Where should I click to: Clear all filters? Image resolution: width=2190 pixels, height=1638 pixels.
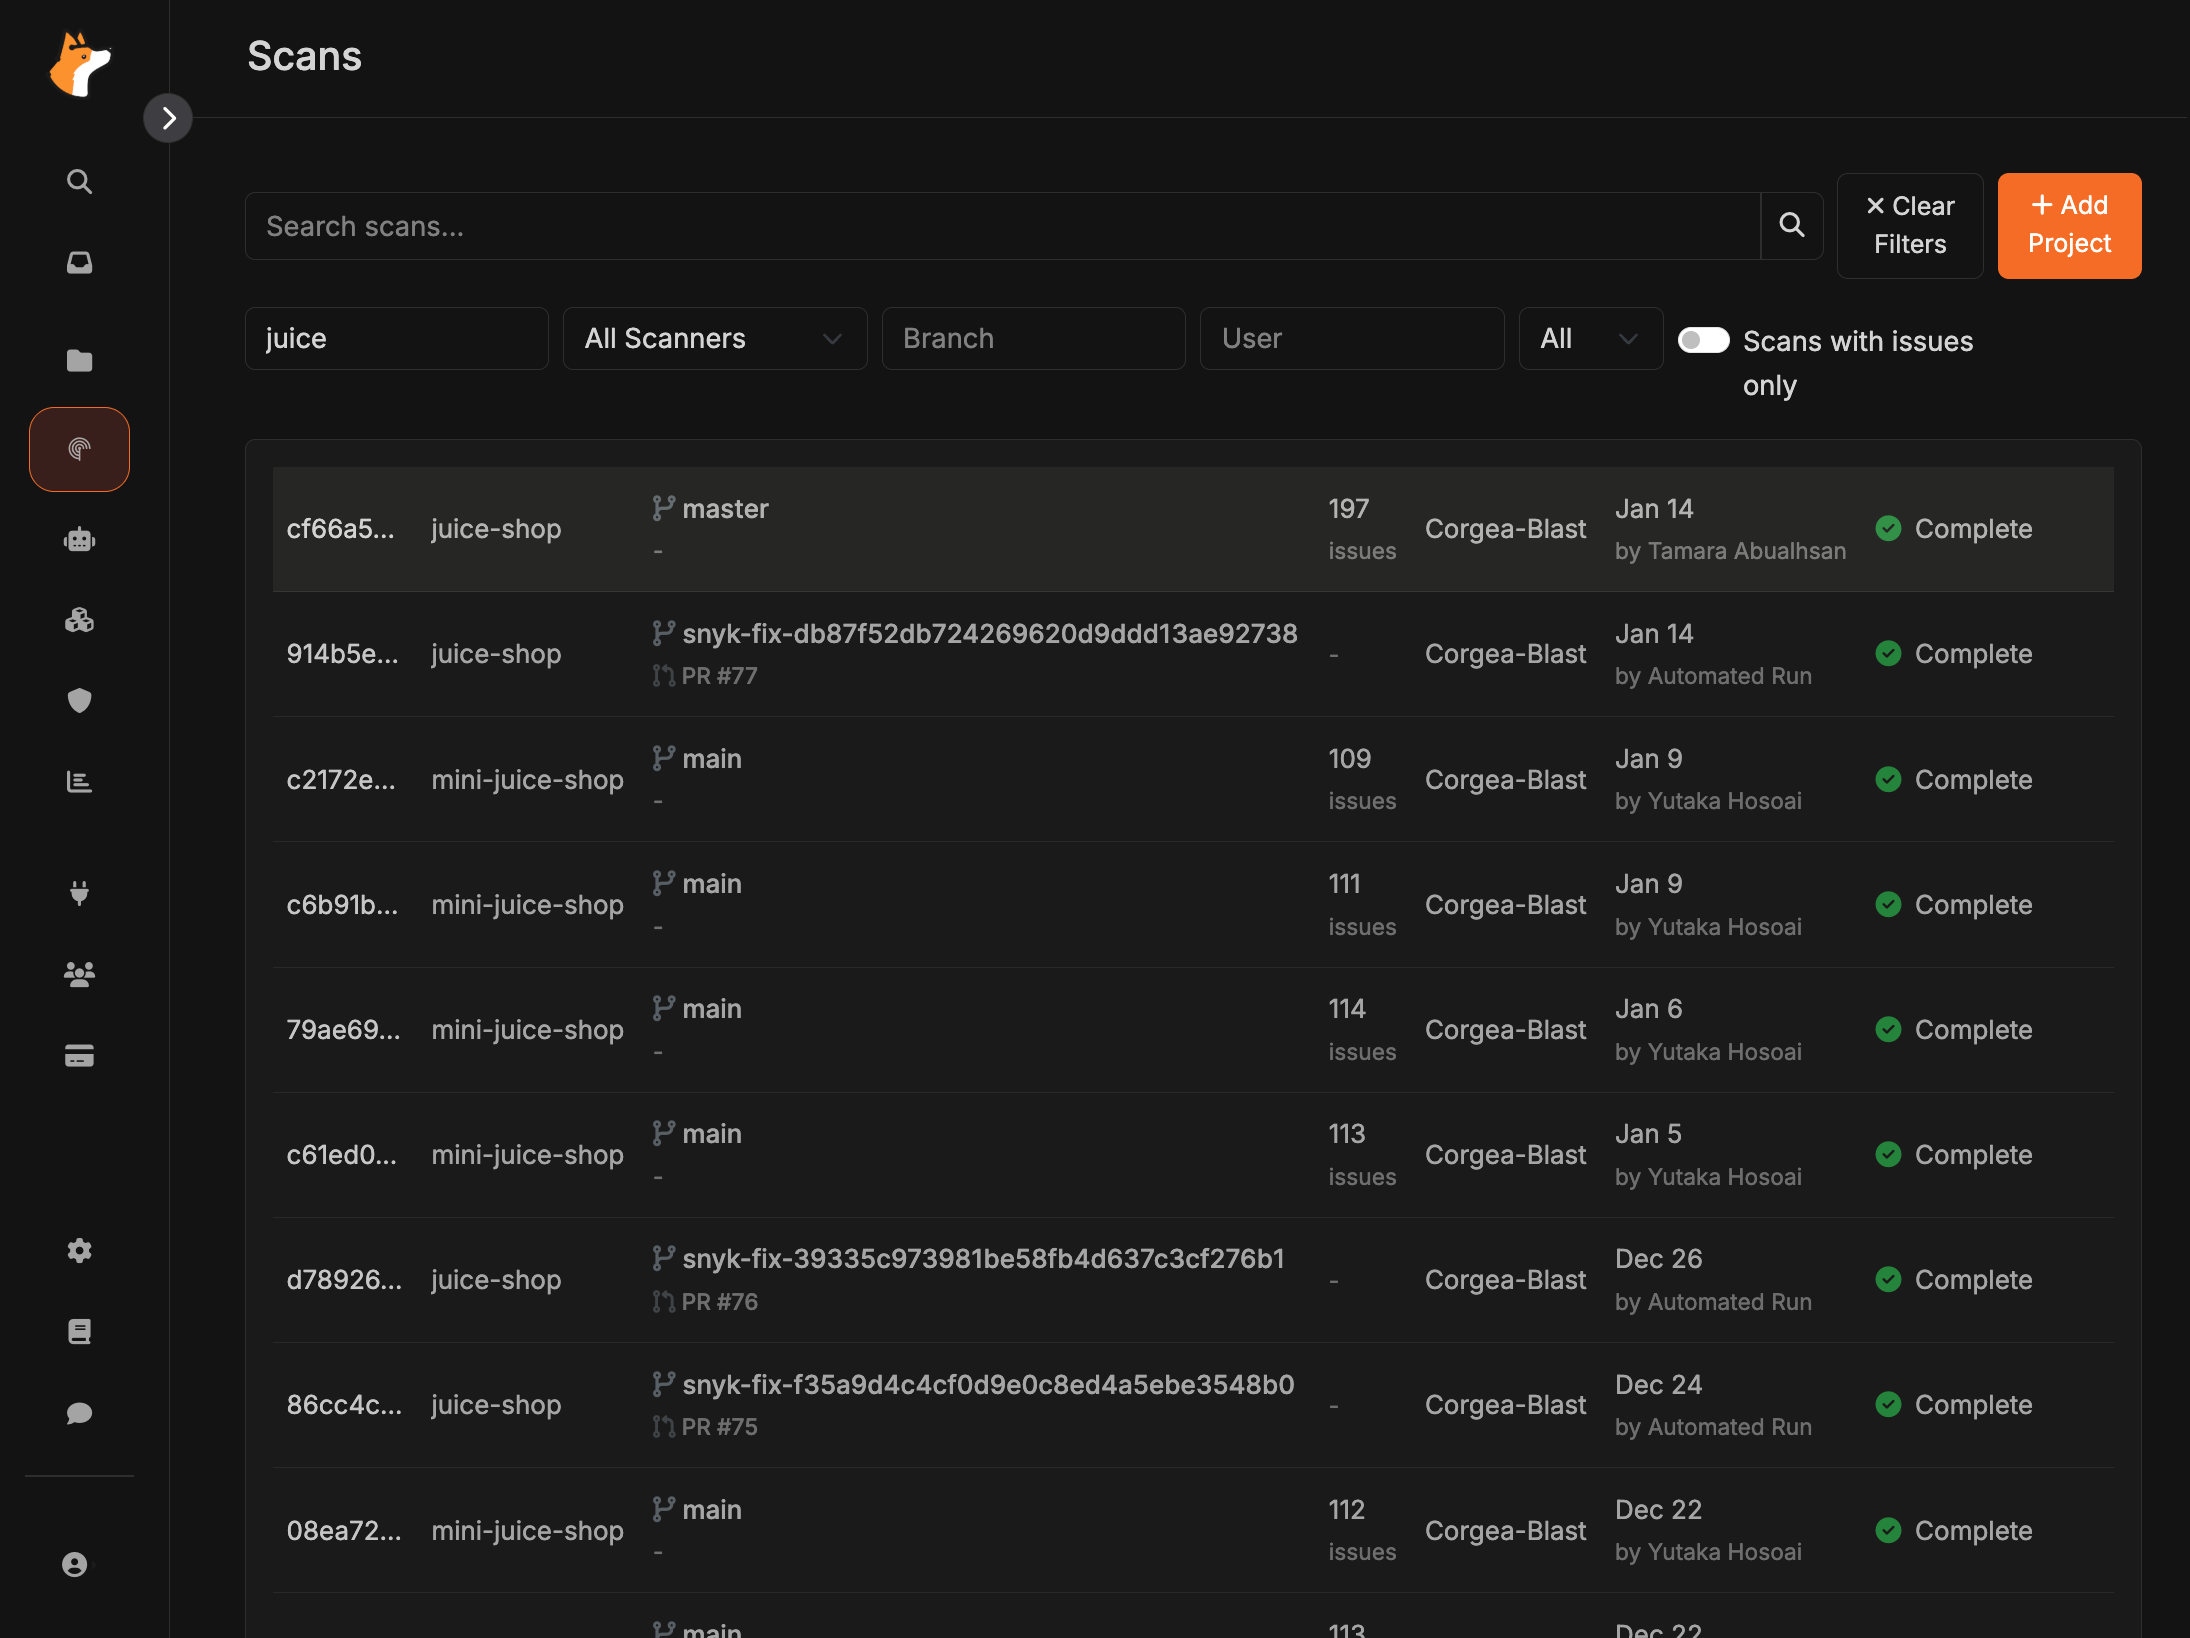coord(1910,225)
